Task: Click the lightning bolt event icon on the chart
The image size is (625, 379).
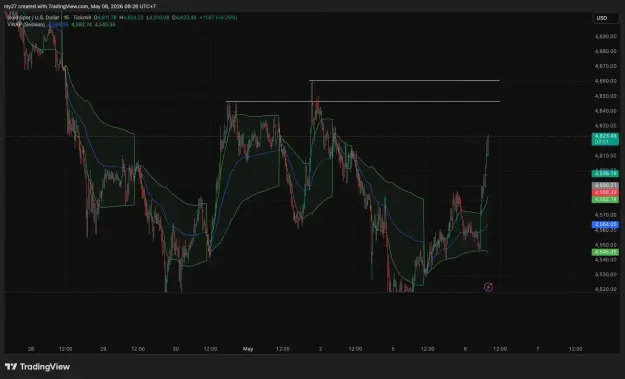Action: 488,287
